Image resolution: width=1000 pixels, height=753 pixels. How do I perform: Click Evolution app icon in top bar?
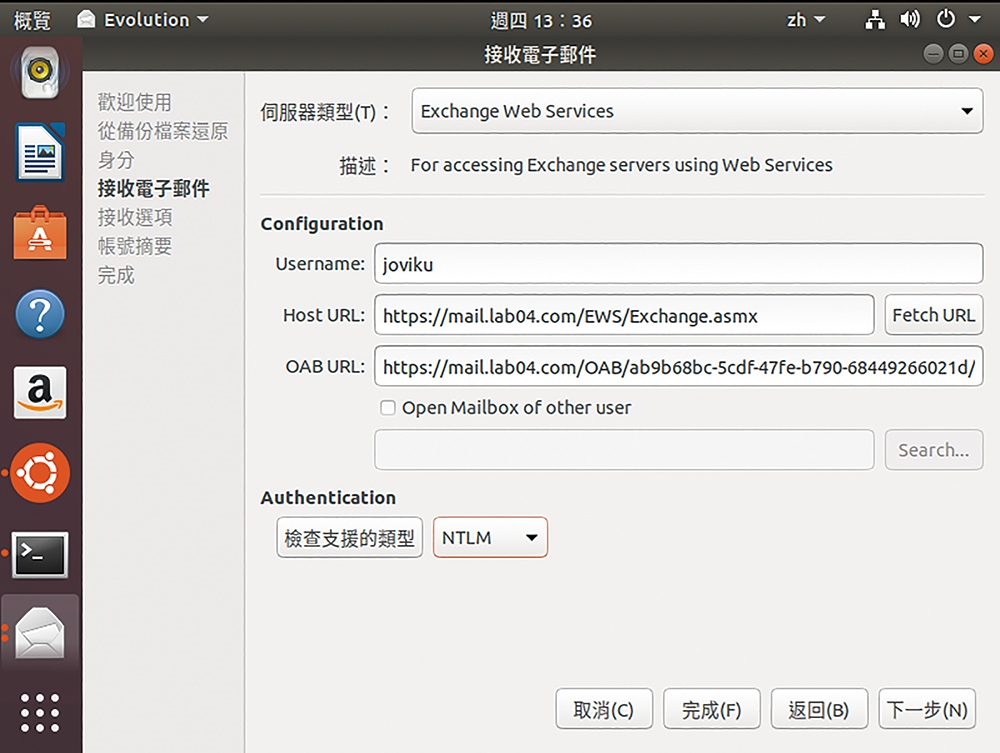point(86,20)
